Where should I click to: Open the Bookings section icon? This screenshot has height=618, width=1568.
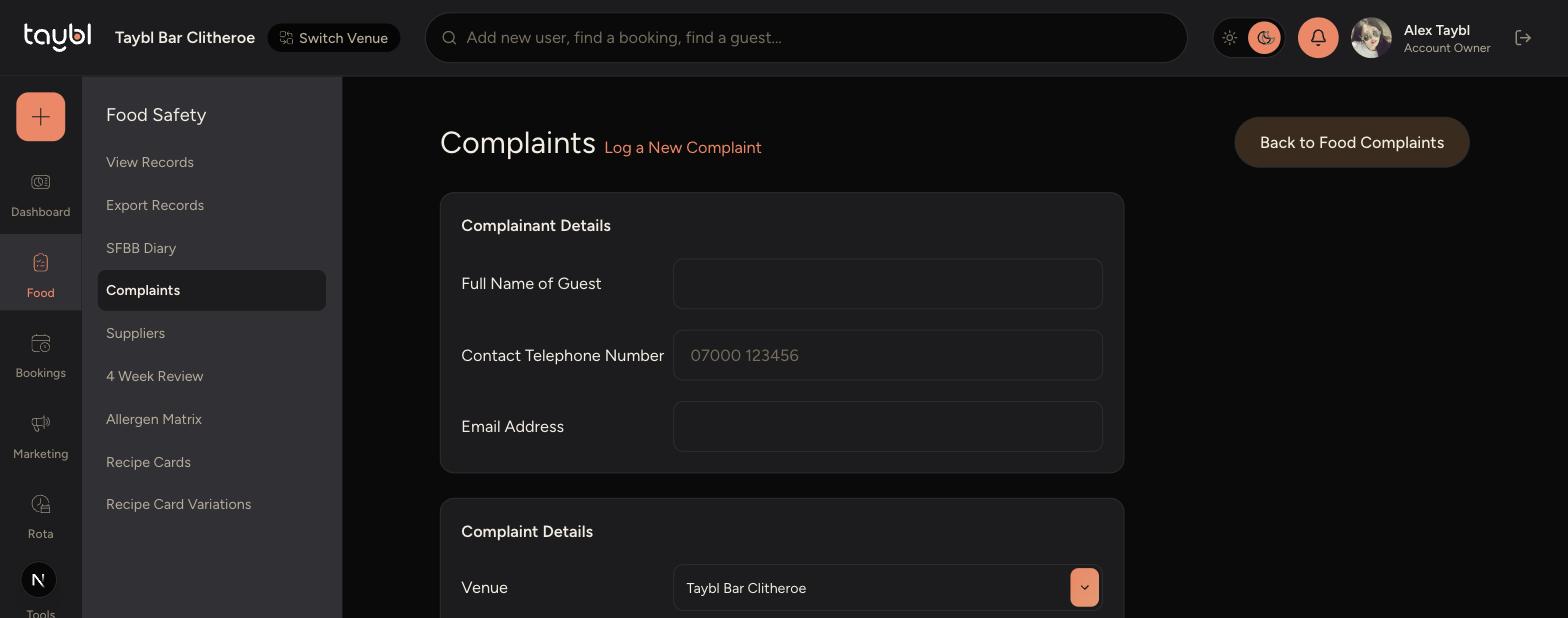(40, 343)
